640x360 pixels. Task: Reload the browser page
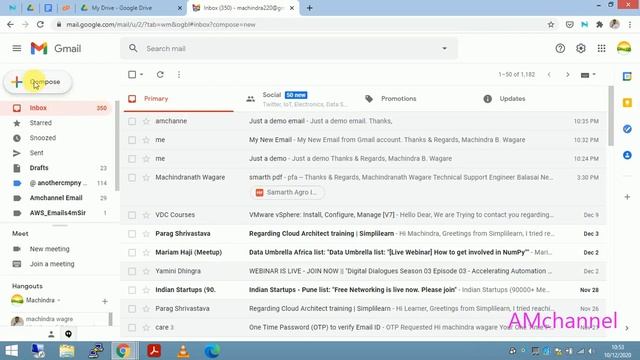pyautogui.click(x=40, y=24)
